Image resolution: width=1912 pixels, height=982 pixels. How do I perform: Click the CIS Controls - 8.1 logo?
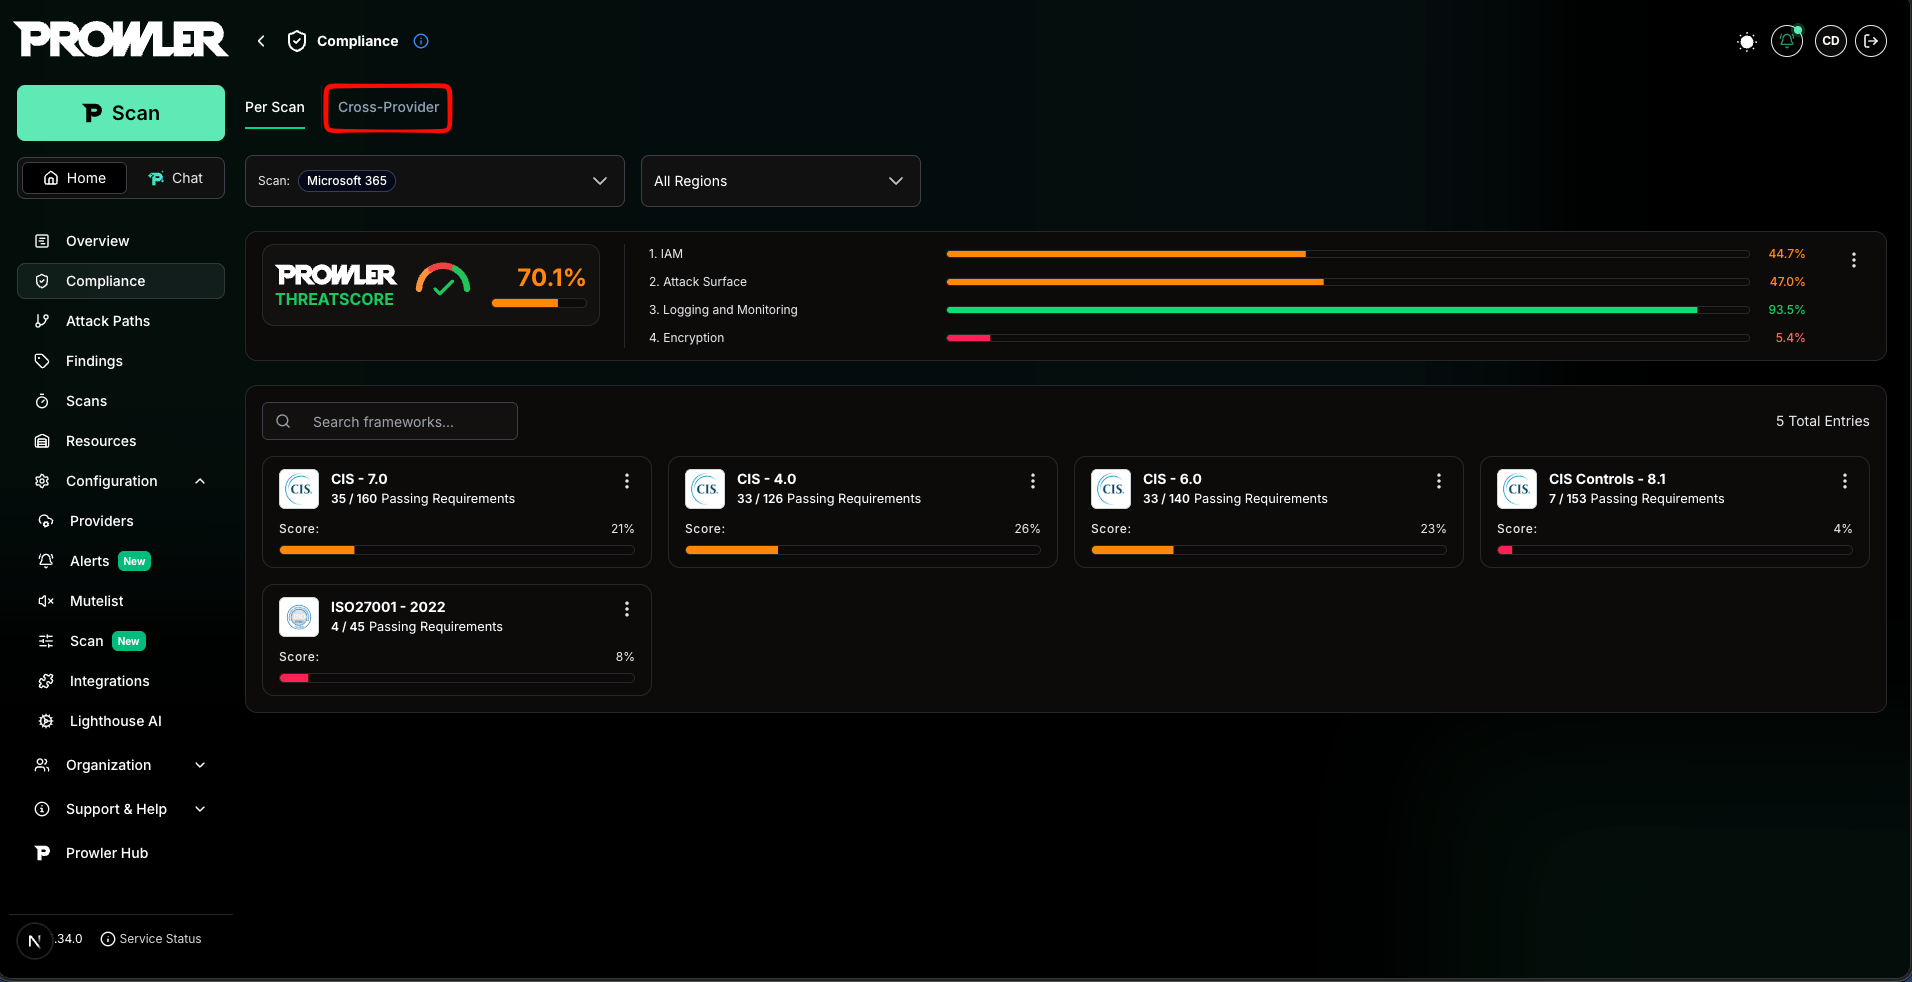tap(1517, 489)
